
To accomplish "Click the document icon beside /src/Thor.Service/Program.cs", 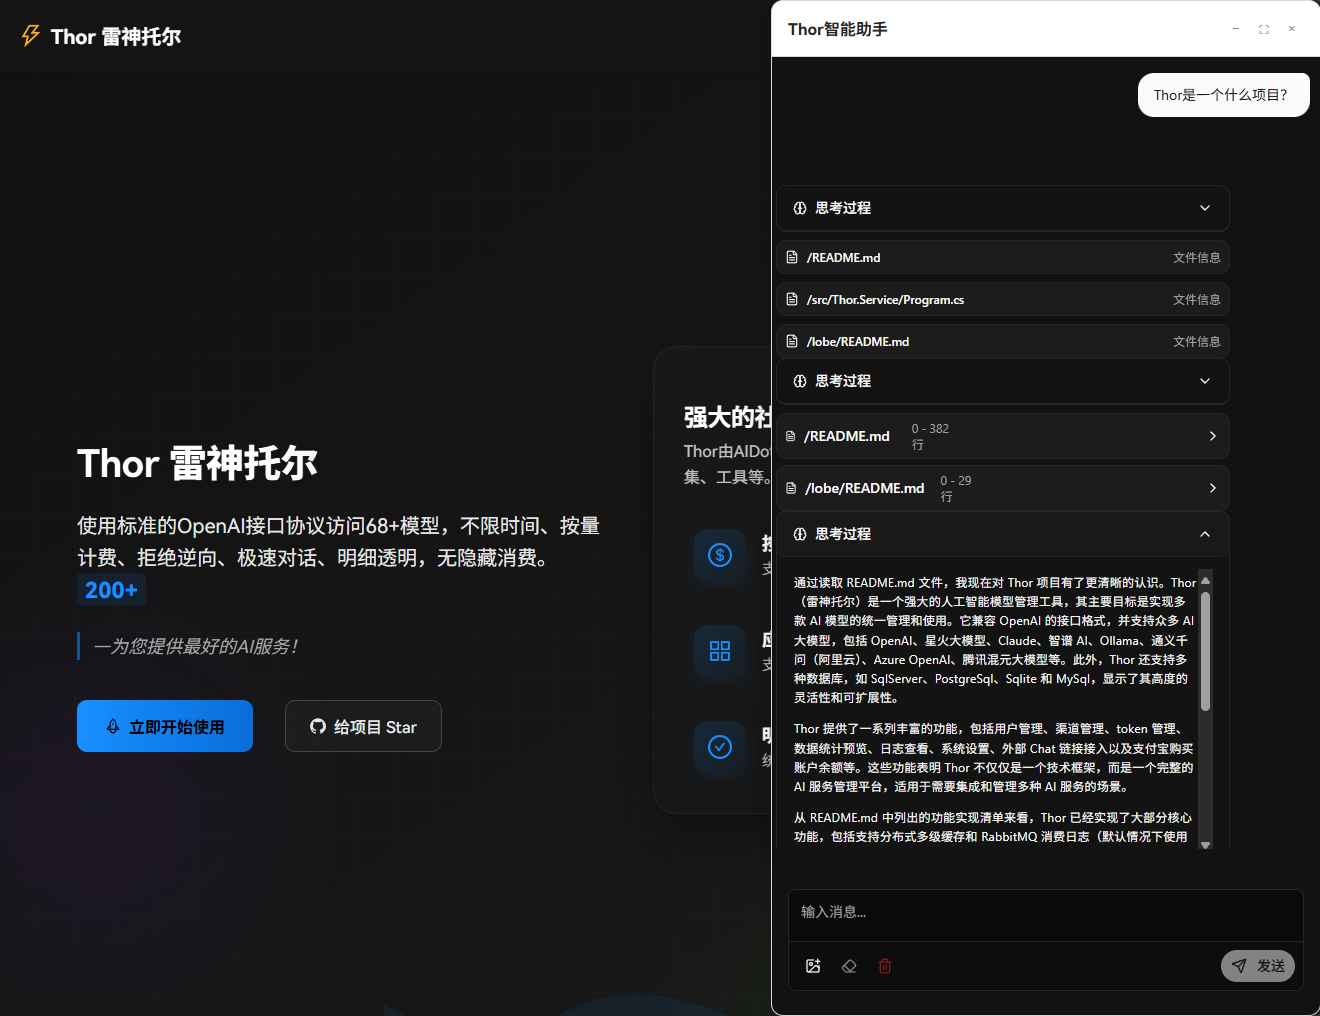I will 792,300.
